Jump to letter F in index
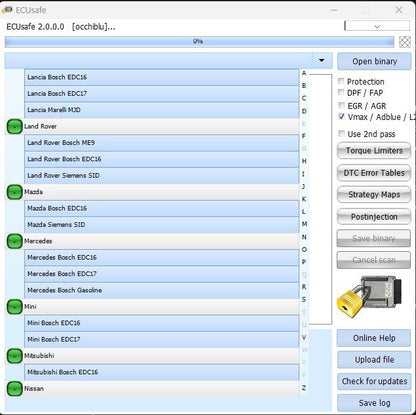 click(304, 136)
